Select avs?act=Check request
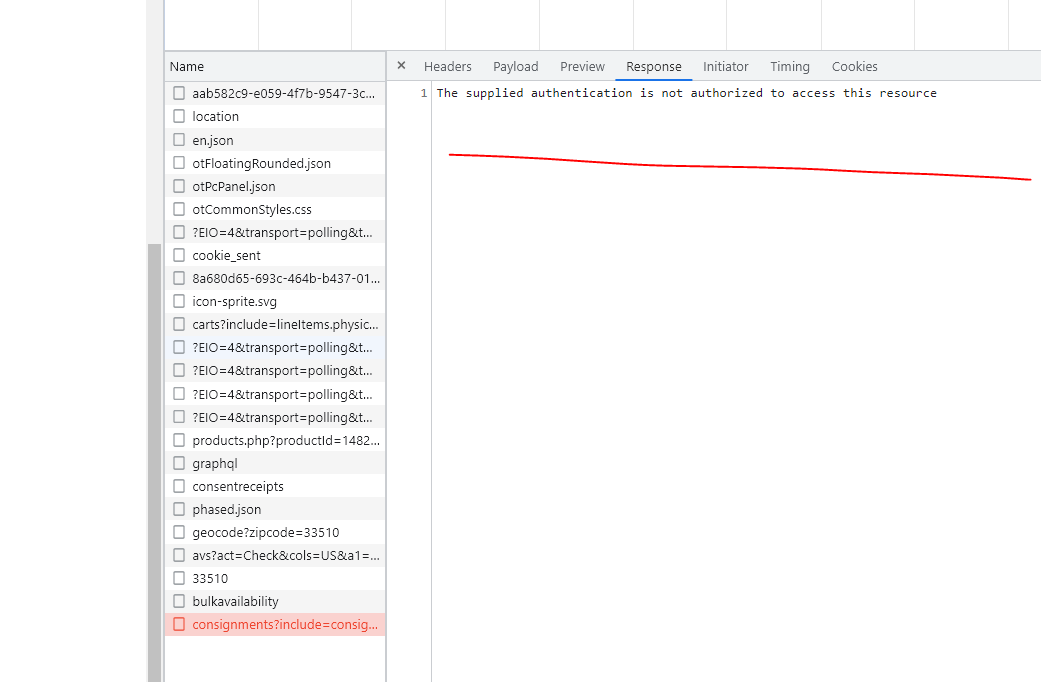 click(x=275, y=555)
